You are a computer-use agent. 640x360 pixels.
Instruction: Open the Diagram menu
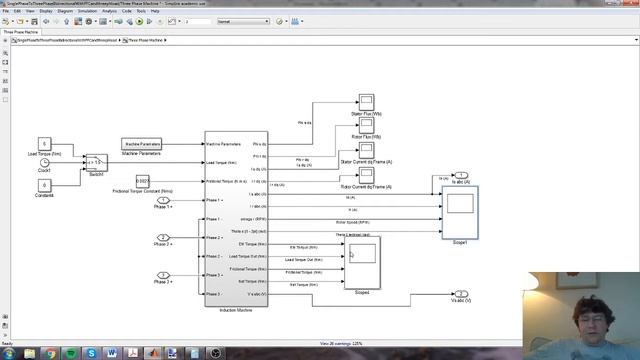click(65, 11)
